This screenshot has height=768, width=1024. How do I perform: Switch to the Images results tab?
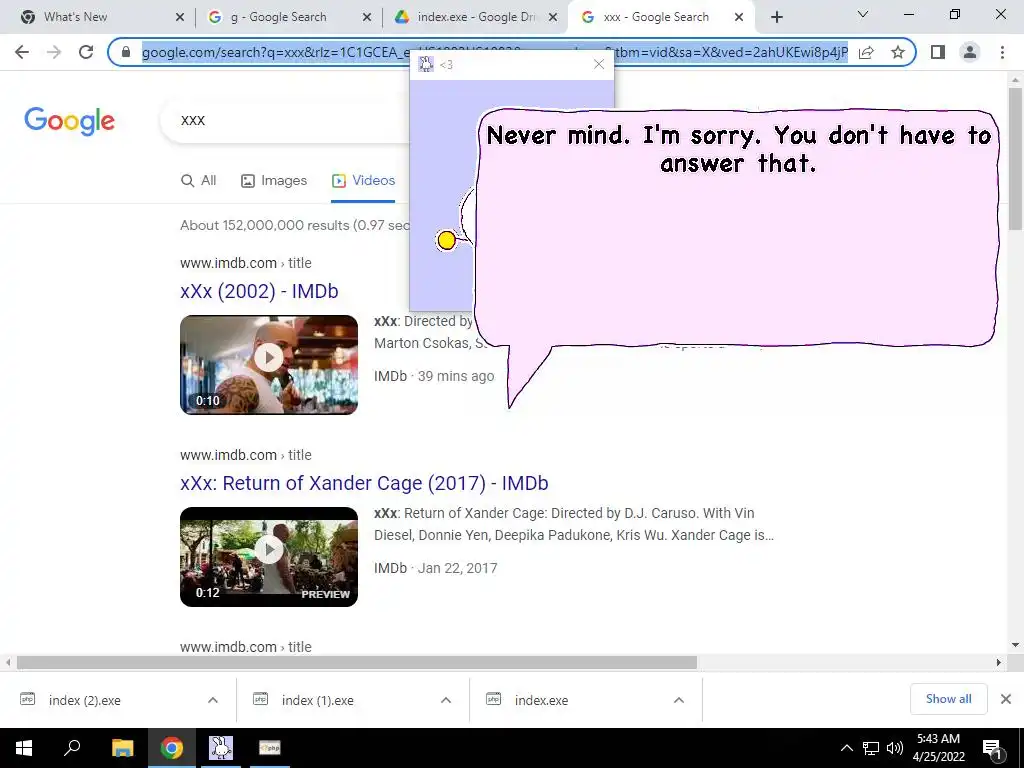tap(274, 181)
